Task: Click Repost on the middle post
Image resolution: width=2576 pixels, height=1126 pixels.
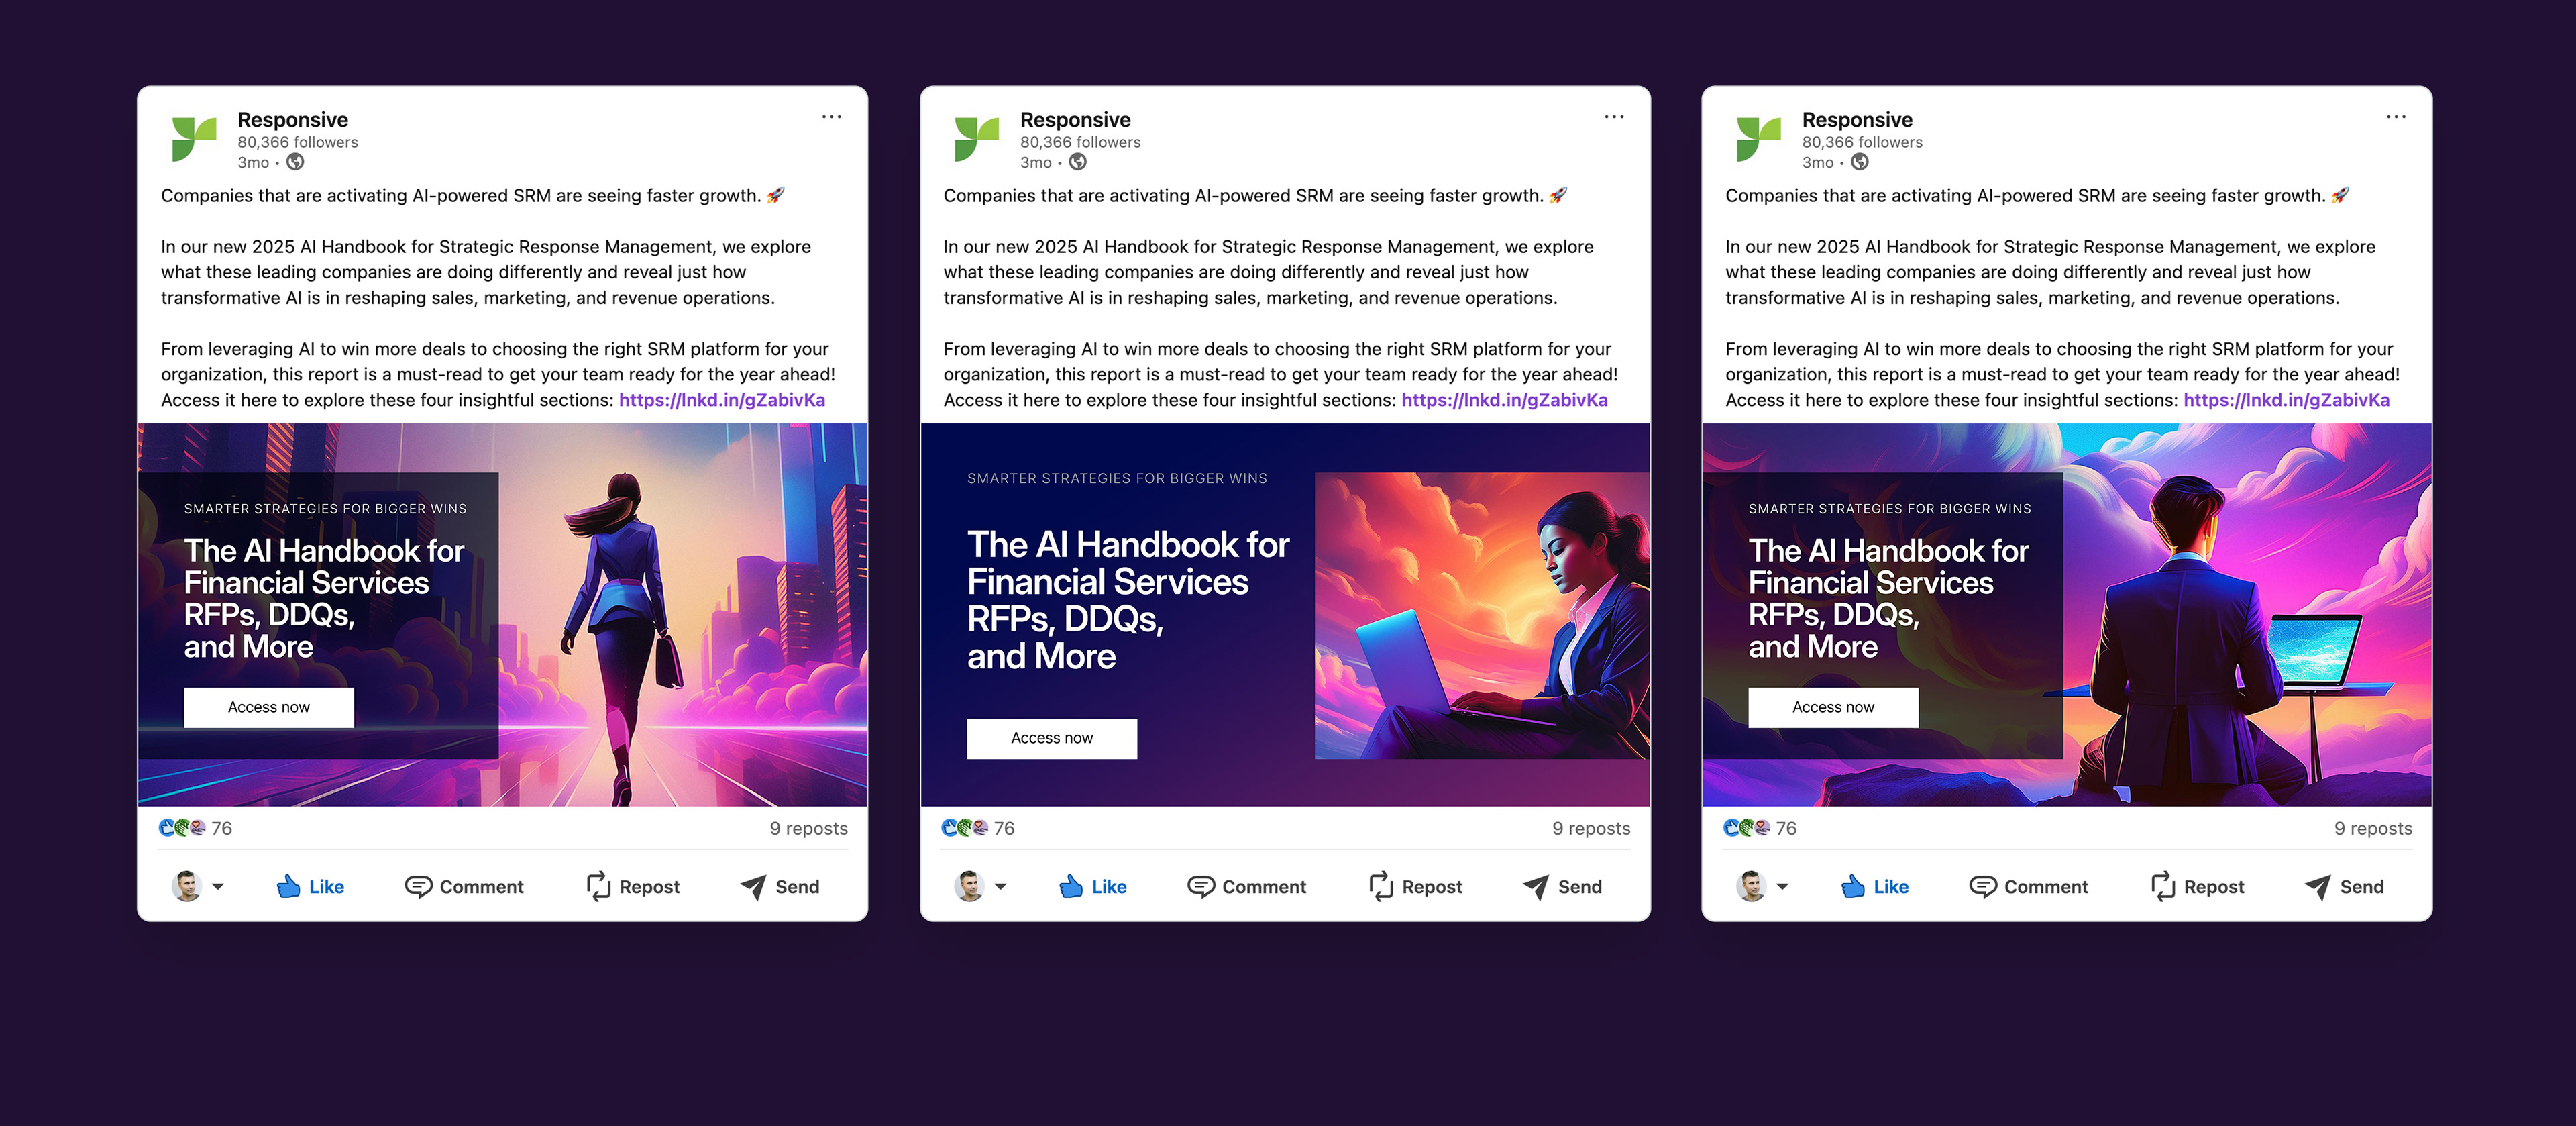Action: tap(1415, 886)
